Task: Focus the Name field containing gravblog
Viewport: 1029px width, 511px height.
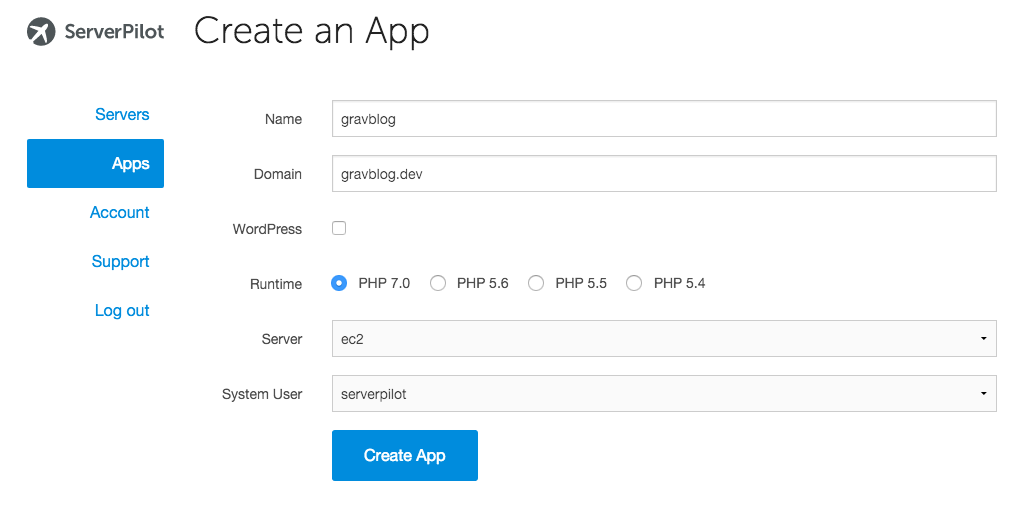Action: 664,119
